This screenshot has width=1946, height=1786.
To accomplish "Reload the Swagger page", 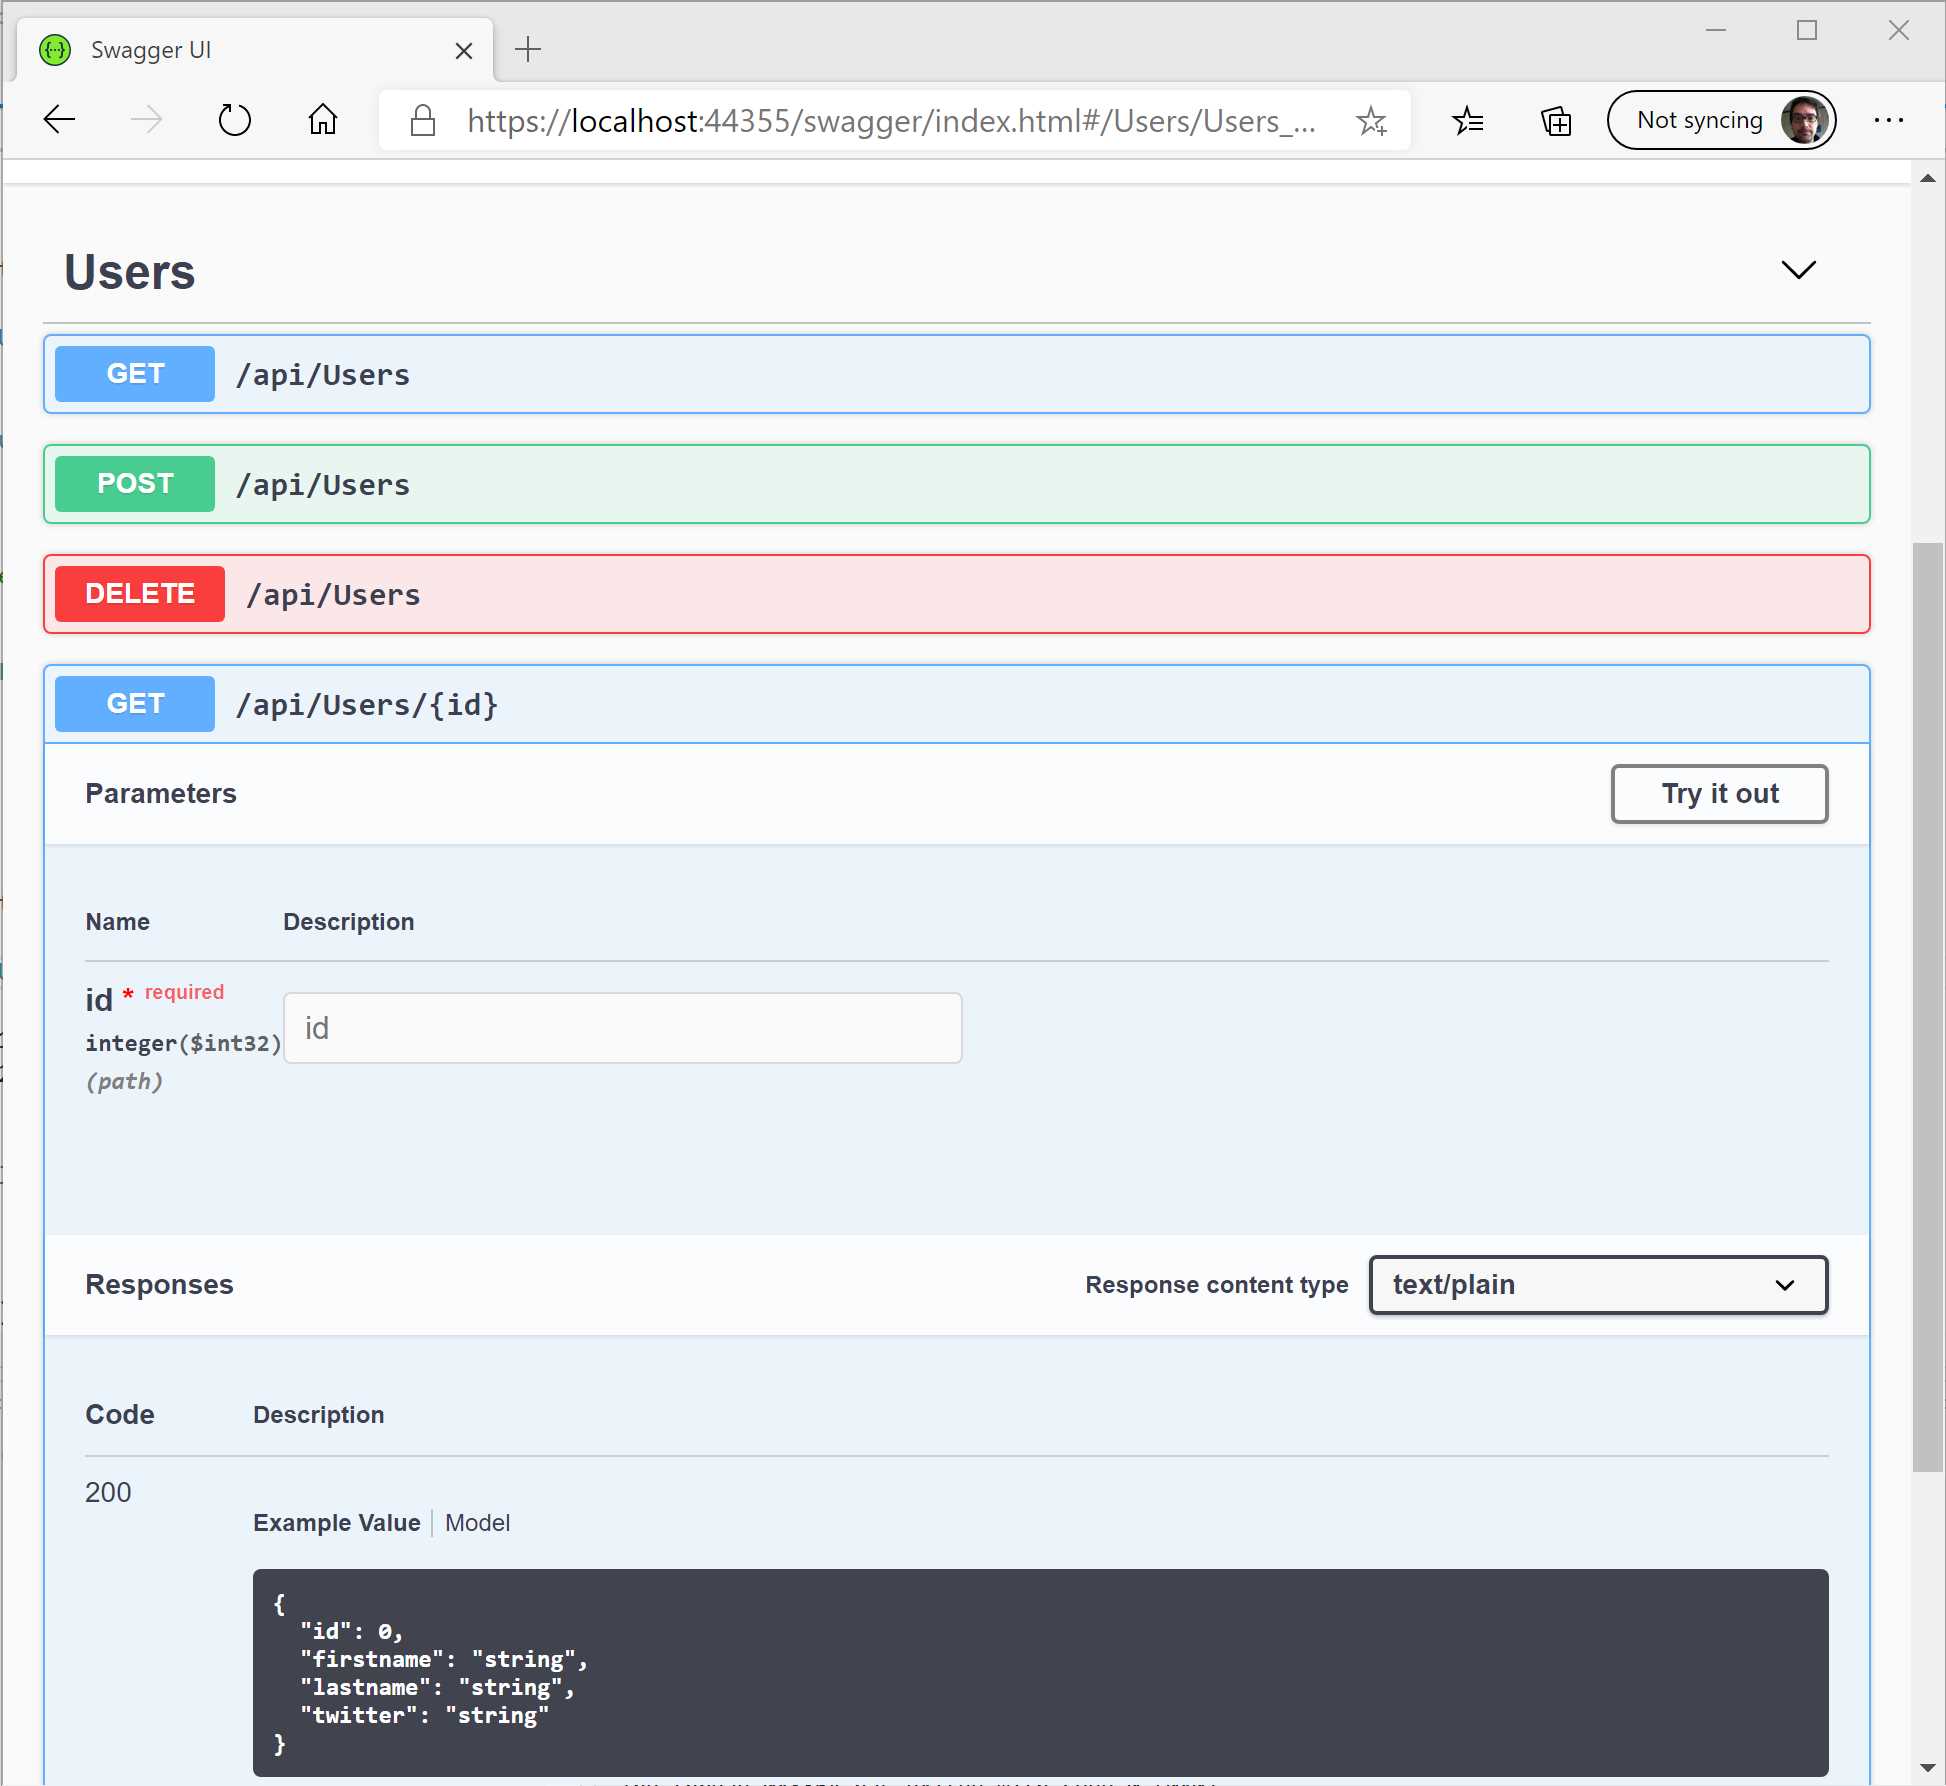I will [234, 119].
